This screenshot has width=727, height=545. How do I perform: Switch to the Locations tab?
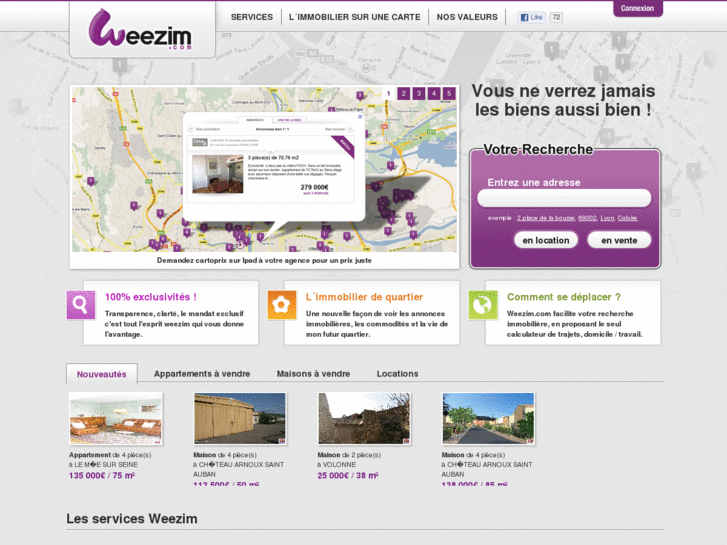click(397, 374)
